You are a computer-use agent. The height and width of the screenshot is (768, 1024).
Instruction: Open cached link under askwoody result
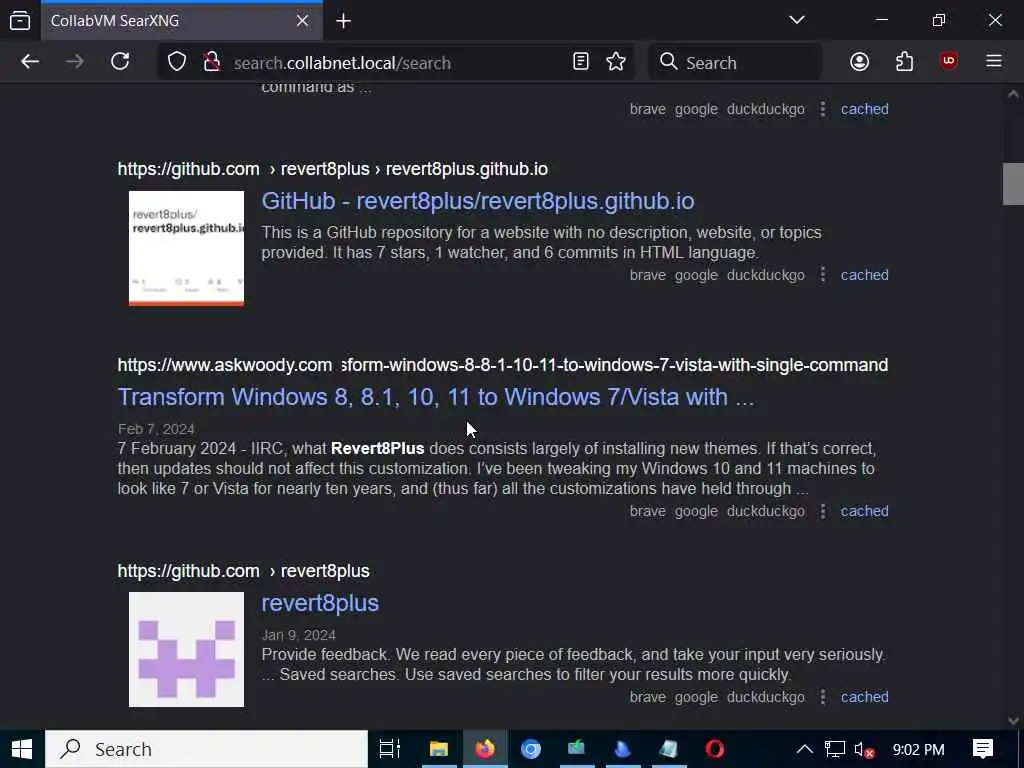(864, 511)
